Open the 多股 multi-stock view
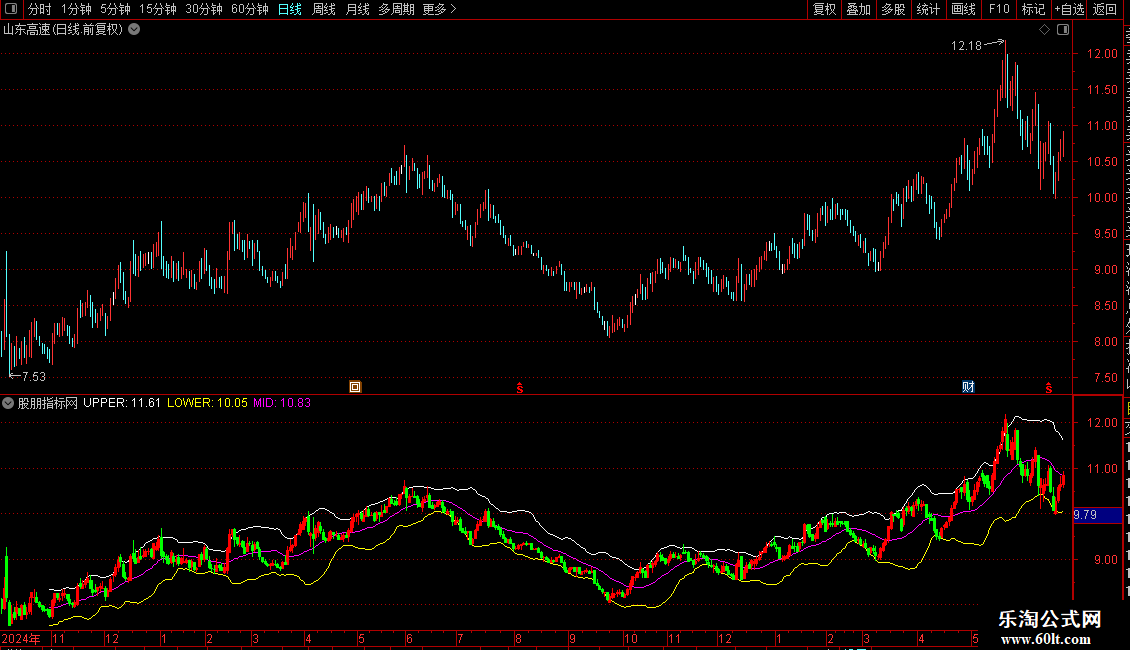Image resolution: width=1130 pixels, height=650 pixels. (893, 9)
